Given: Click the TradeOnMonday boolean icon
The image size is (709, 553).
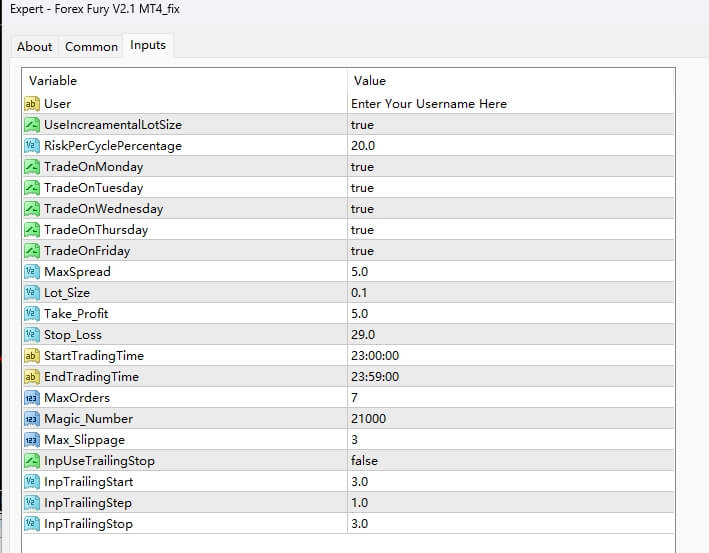Looking at the screenshot, I should [x=32, y=166].
